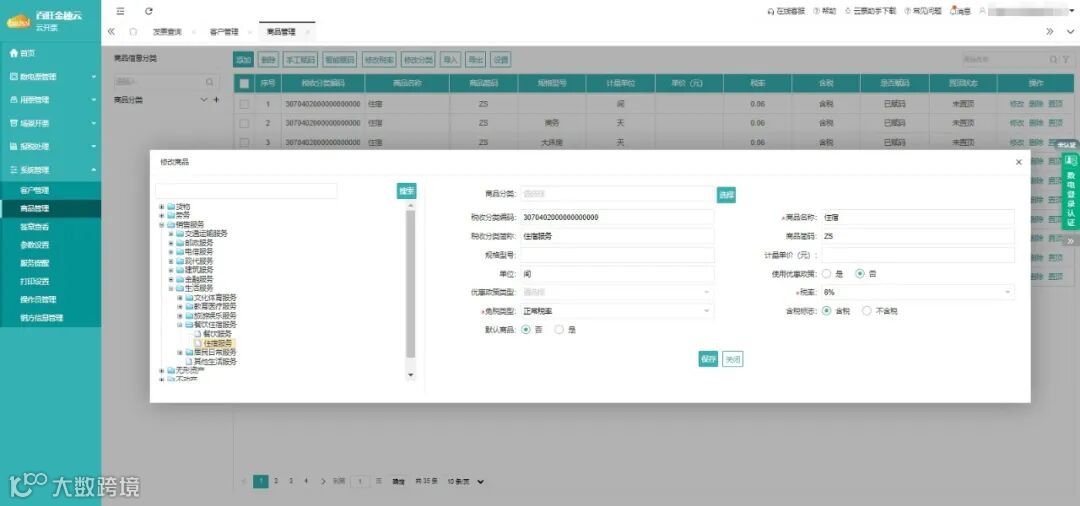
Task: Open the 优惠政策类型 dropdown
Action: (x=617, y=293)
